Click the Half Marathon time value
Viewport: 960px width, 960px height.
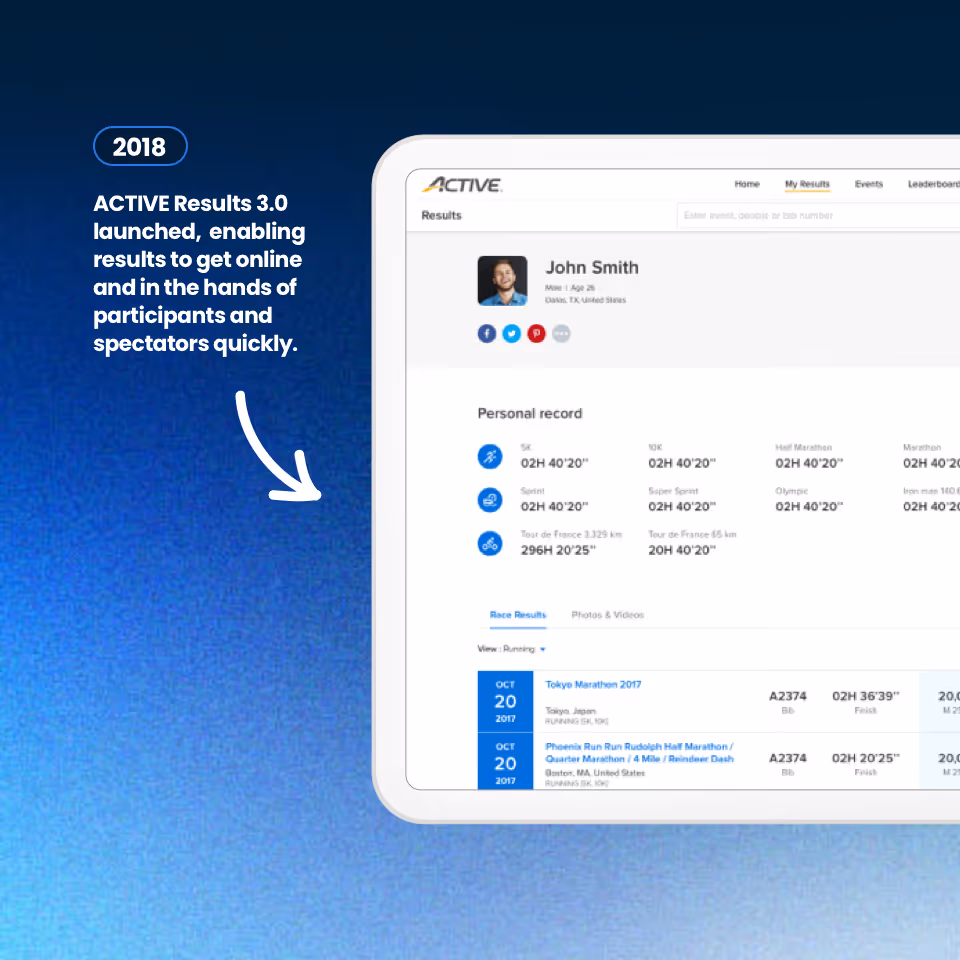point(809,463)
